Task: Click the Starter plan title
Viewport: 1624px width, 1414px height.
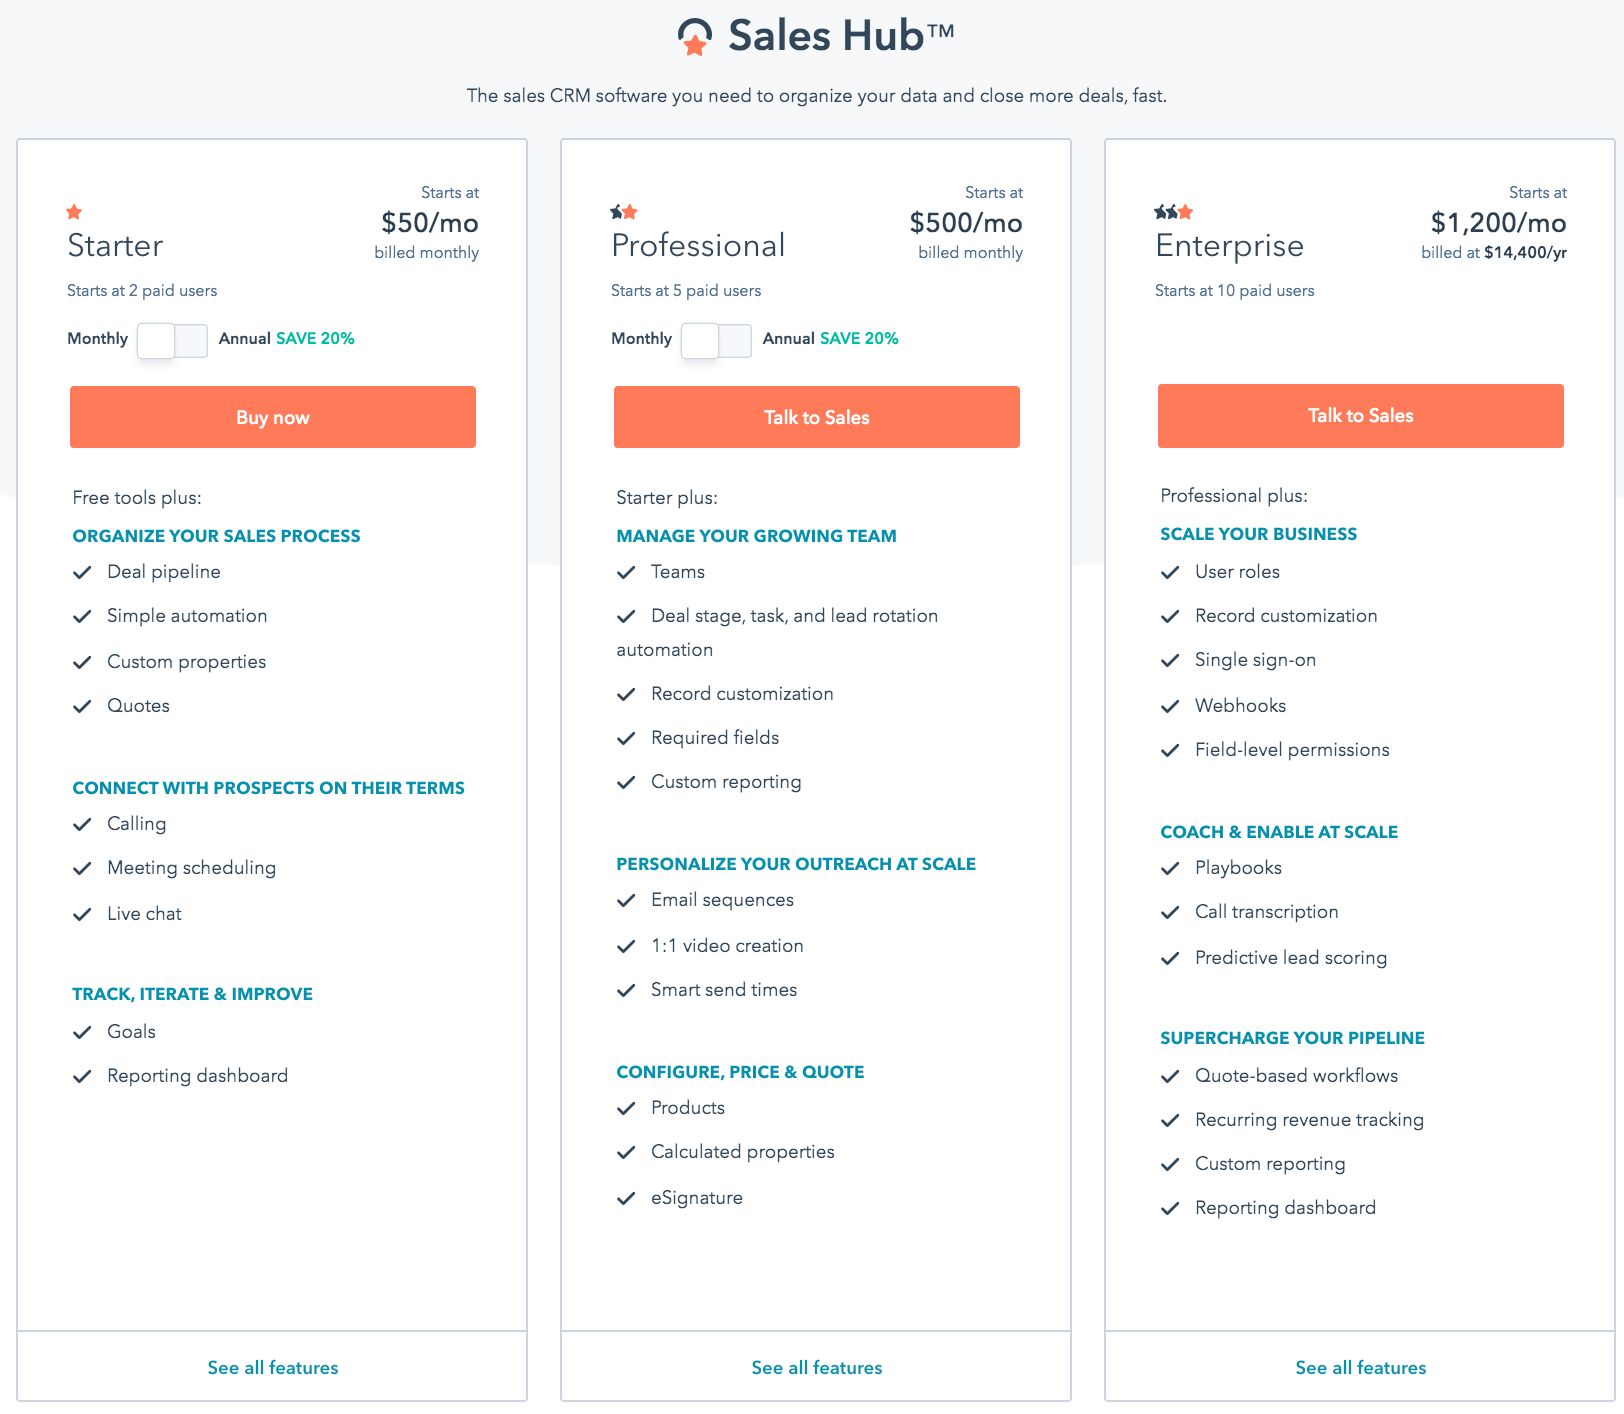Action: click(x=115, y=246)
